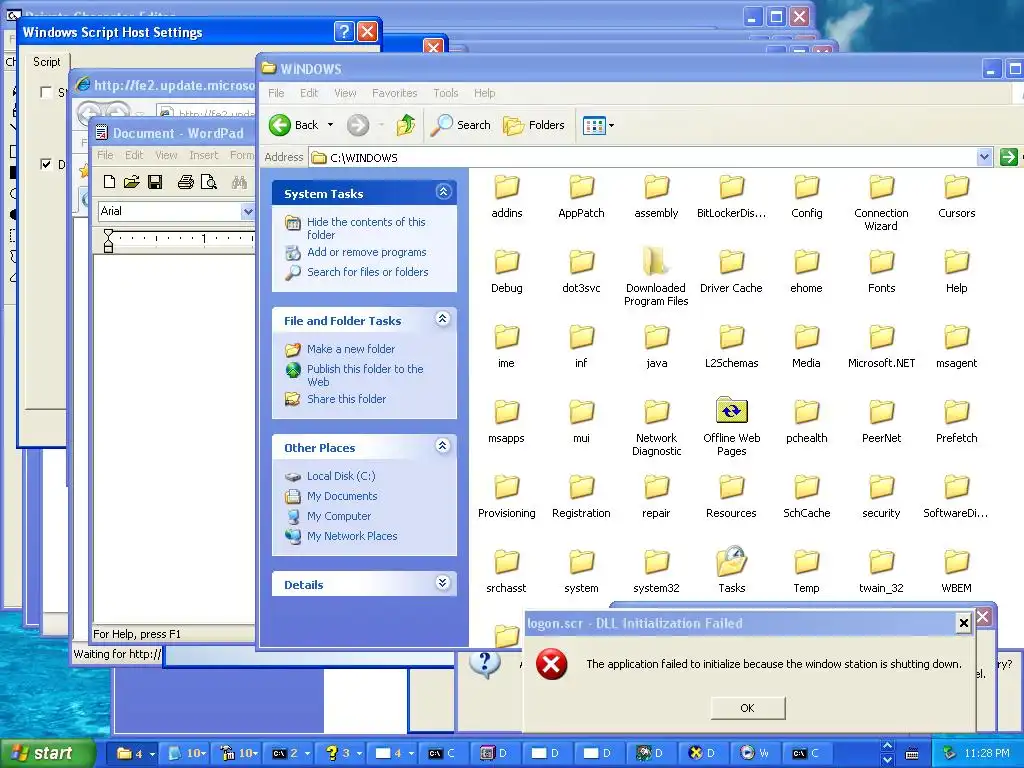The image size is (1024, 768).
Task: Click command prompt group labeled 2 on taskbar
Action: 291,753
